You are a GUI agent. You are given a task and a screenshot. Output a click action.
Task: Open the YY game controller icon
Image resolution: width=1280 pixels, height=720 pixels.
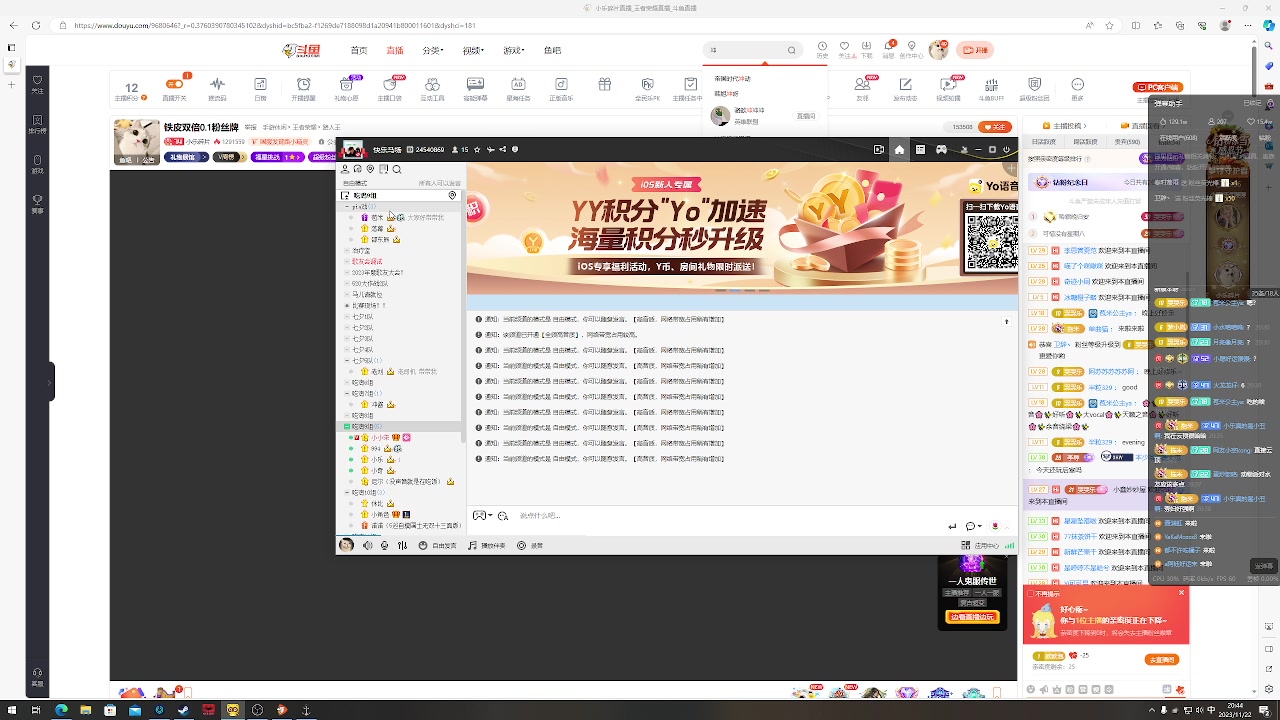tap(941, 150)
